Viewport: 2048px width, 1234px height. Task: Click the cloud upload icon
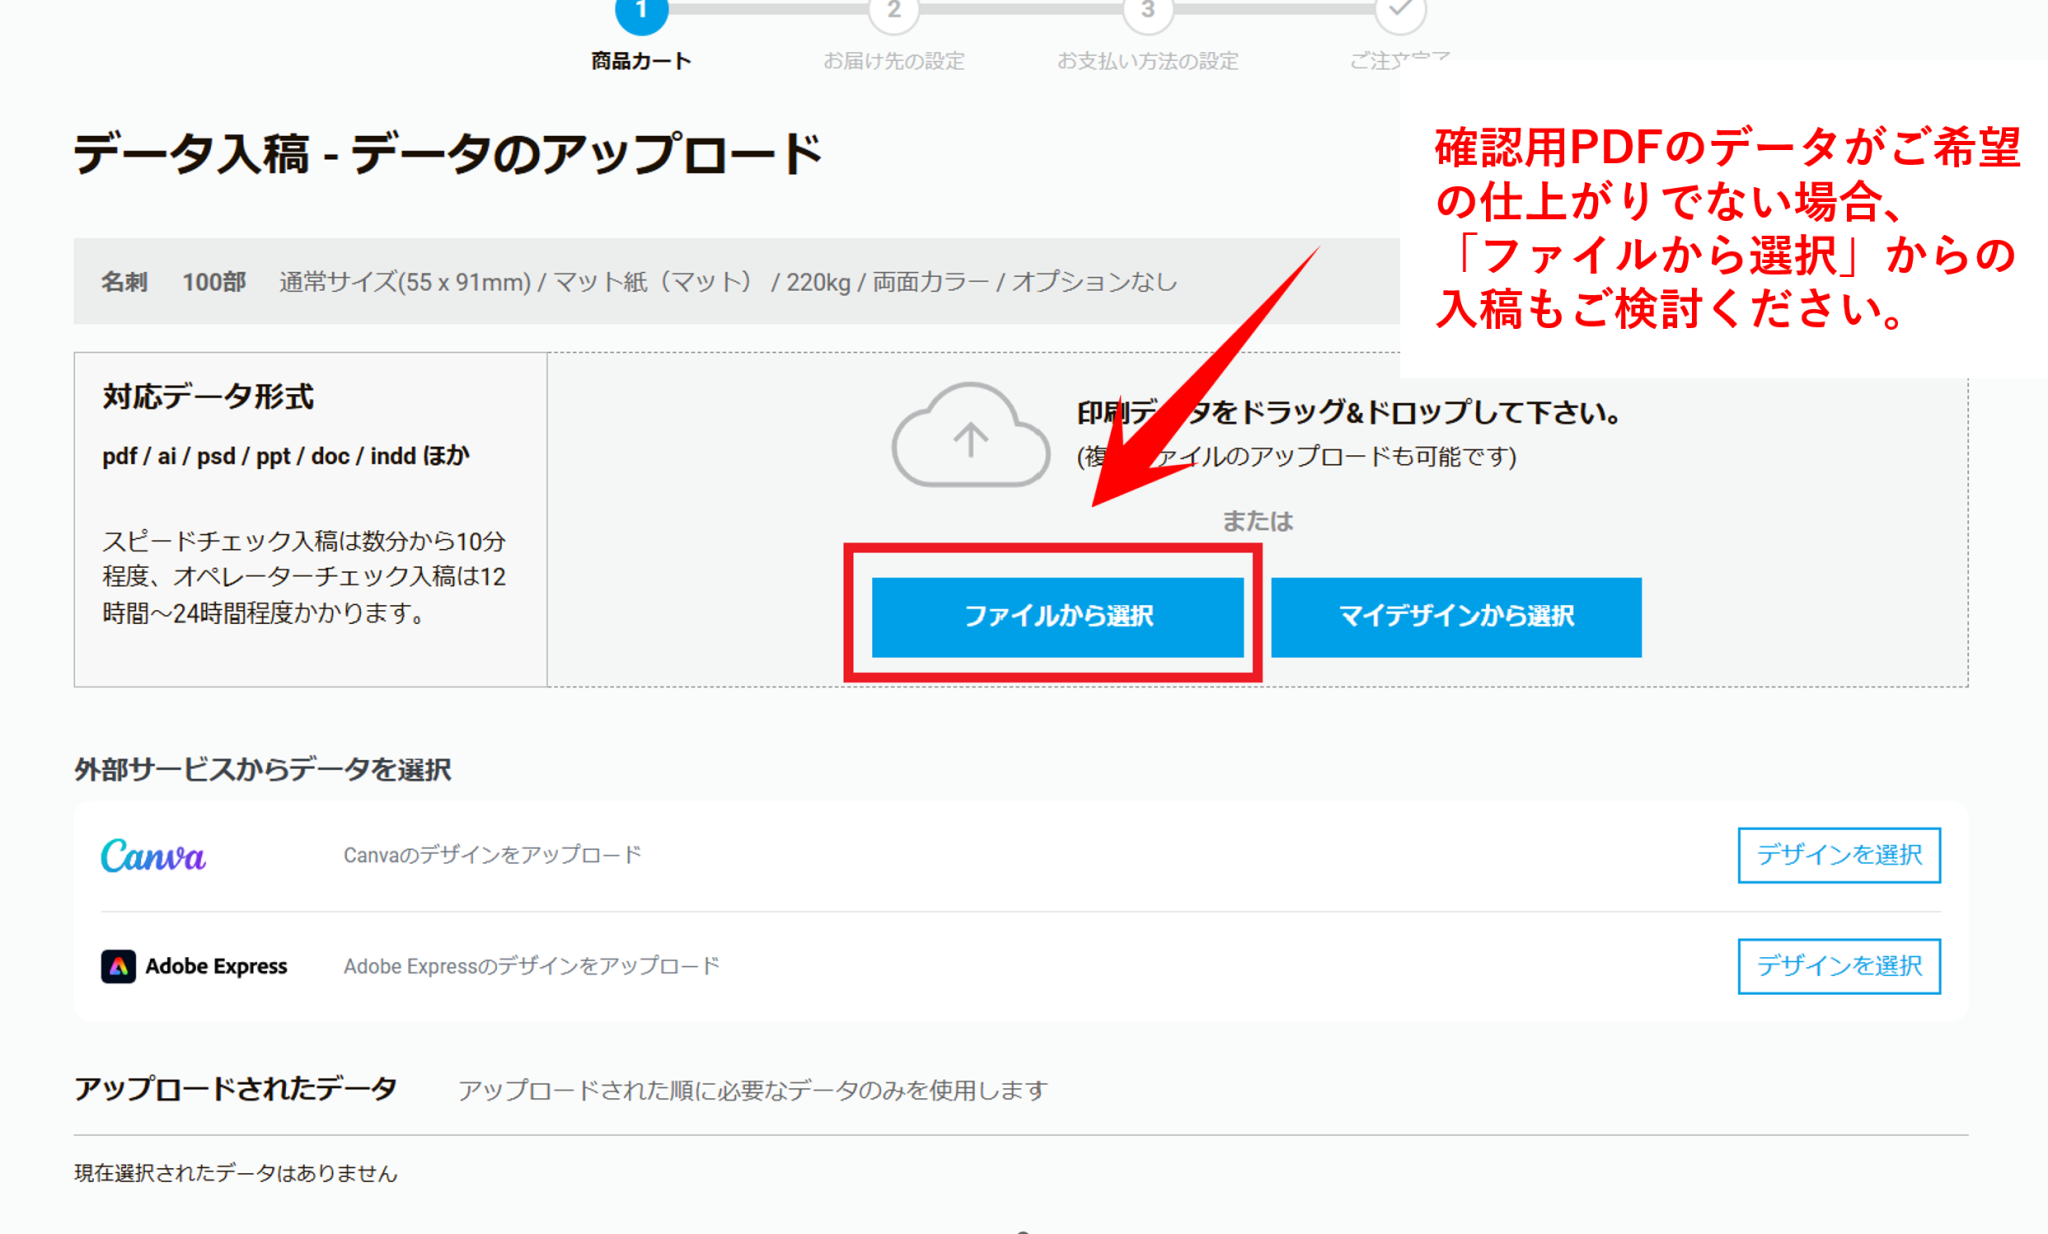(x=970, y=437)
